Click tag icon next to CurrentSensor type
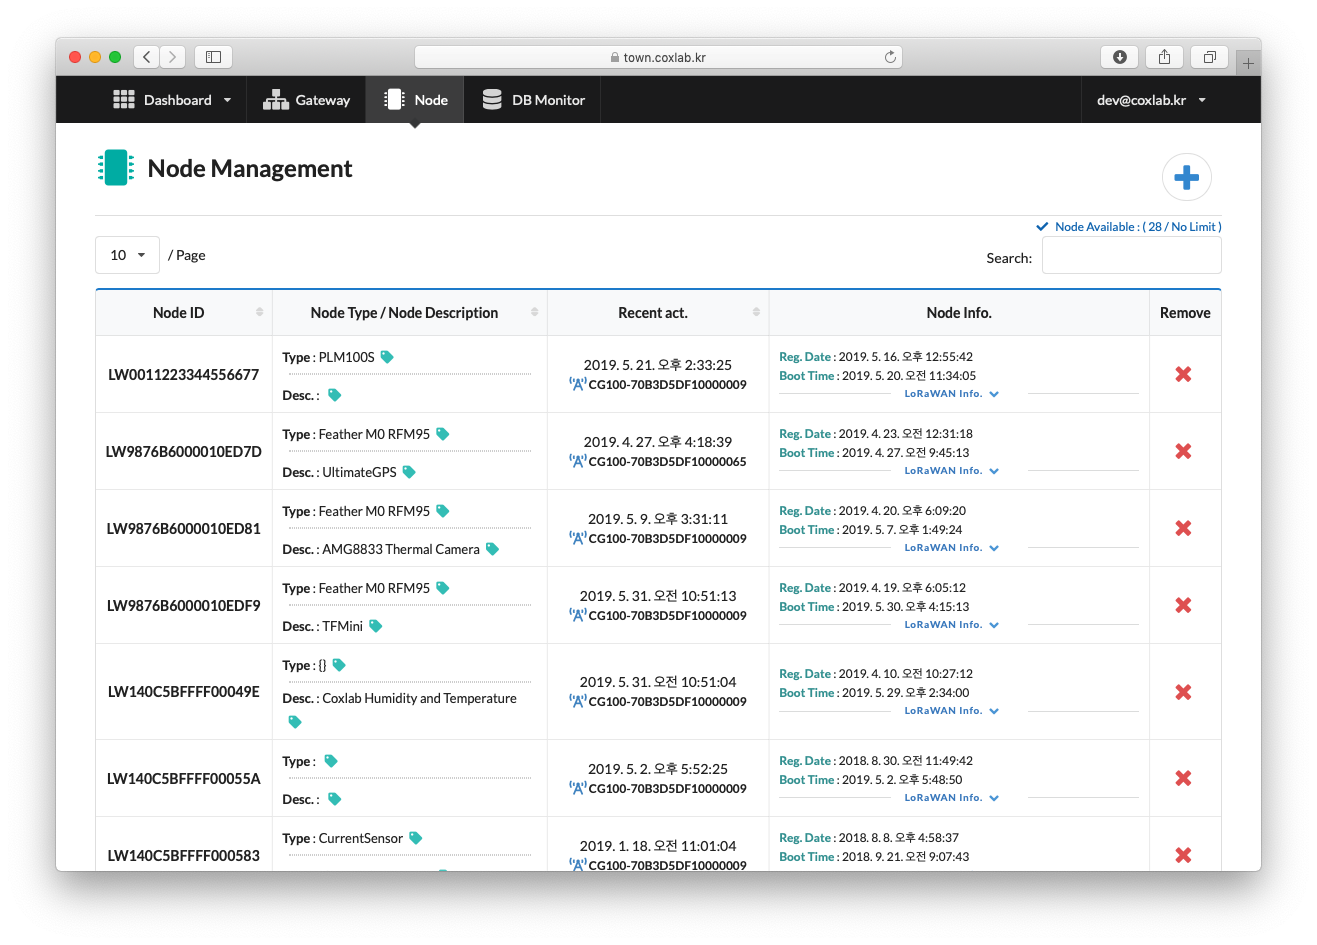Viewport: 1317px width, 945px height. click(416, 838)
